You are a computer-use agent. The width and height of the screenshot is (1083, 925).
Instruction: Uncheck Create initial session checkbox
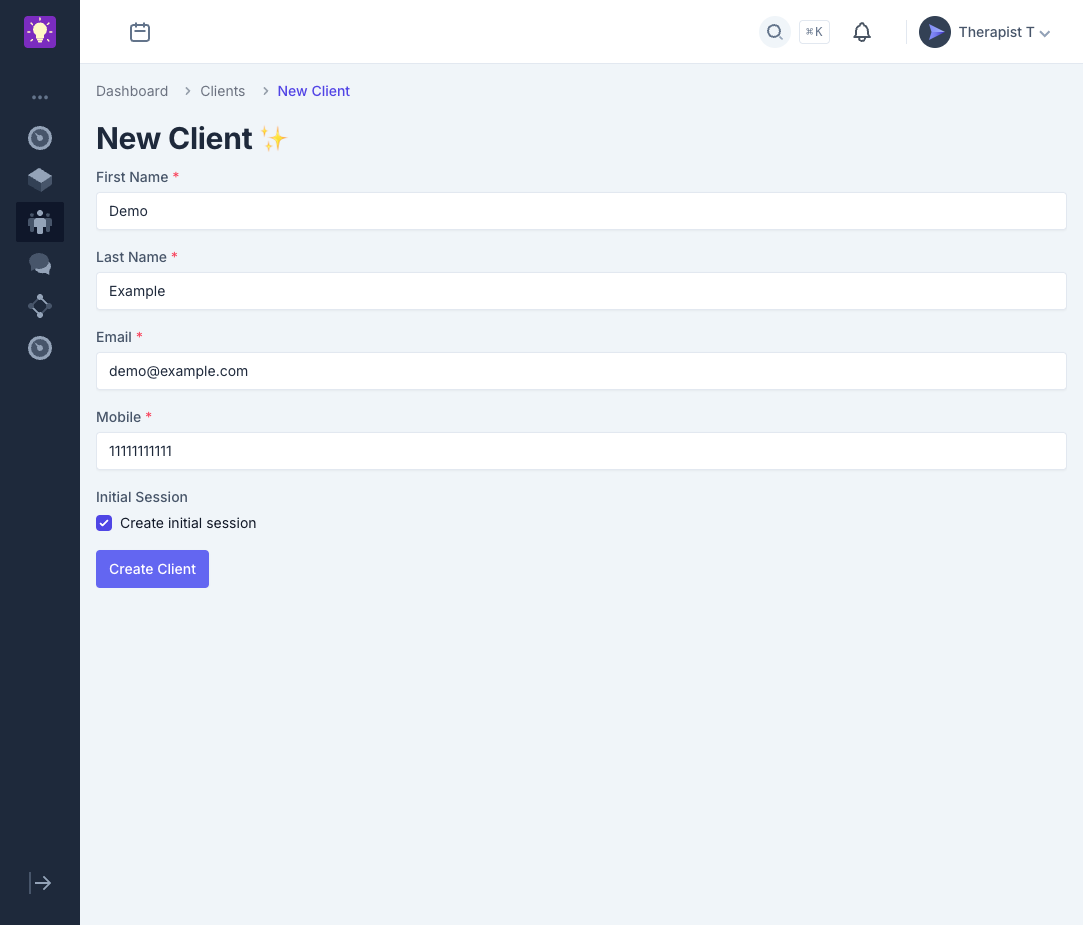(104, 524)
